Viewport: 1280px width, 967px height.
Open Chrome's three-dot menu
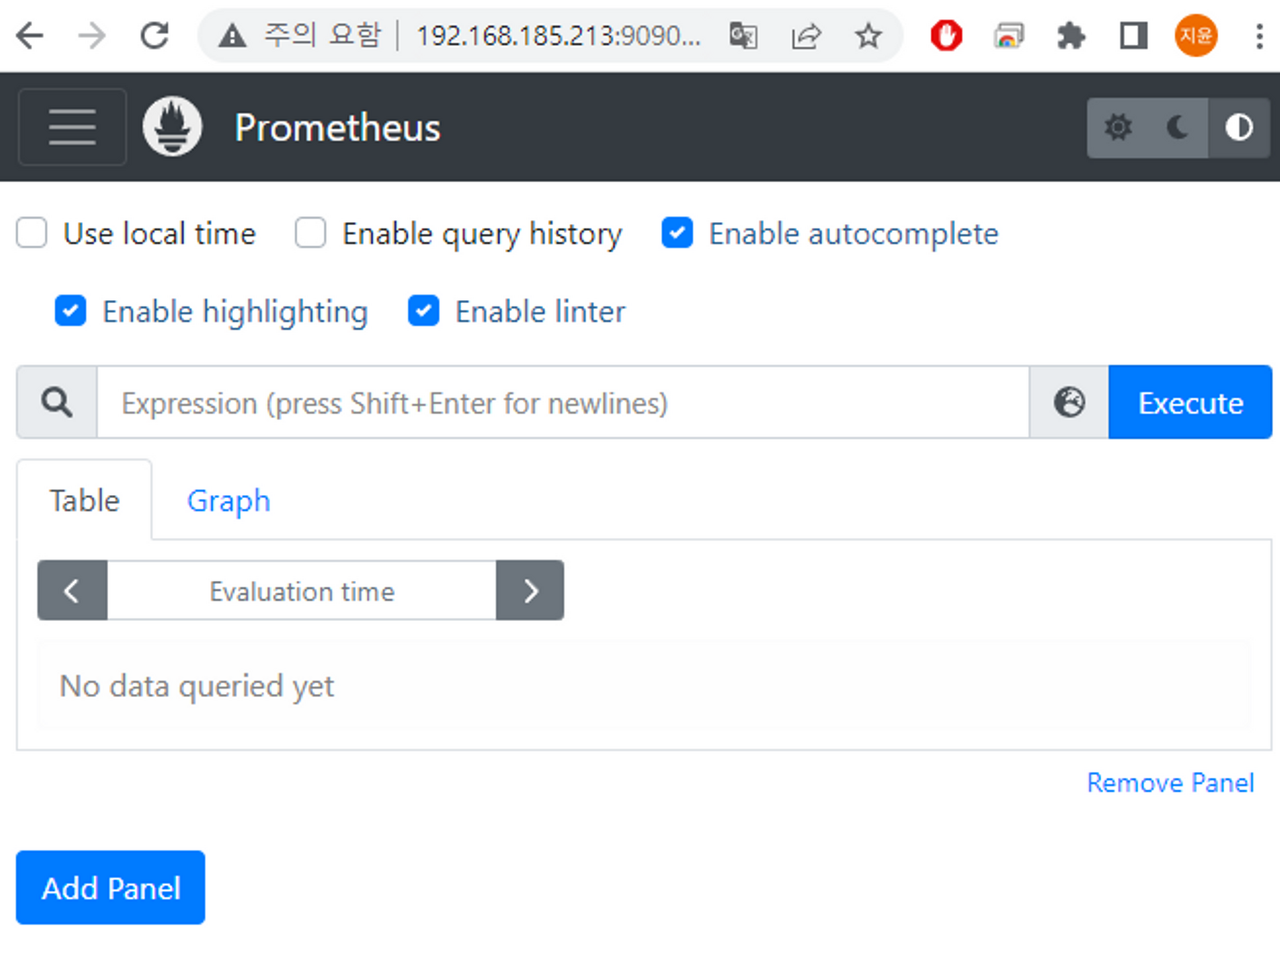pos(1259,36)
